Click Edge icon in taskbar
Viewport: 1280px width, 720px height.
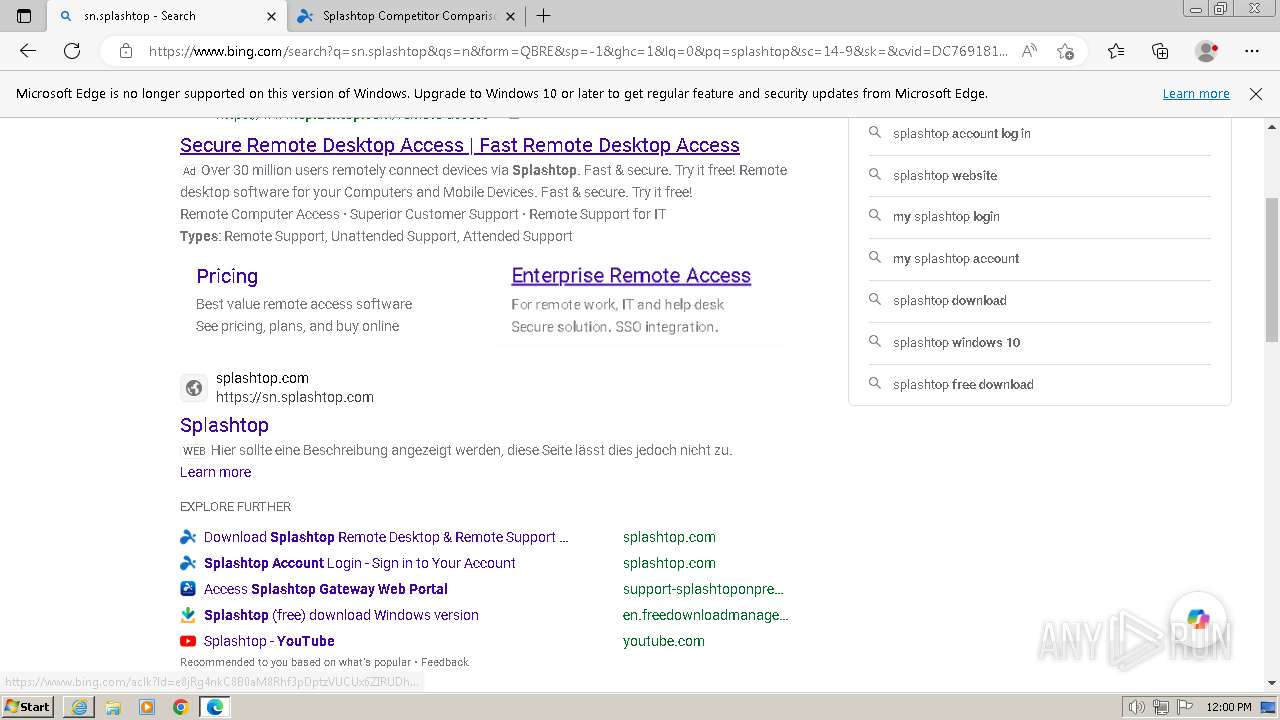coord(215,707)
